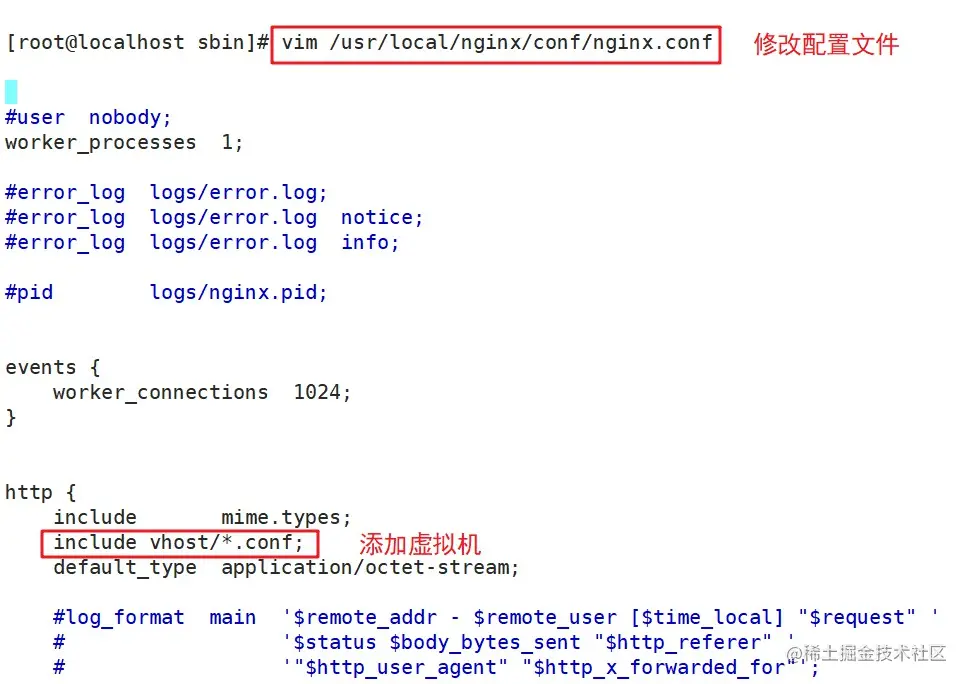
Task: Click the cyan cursor block at top
Action: click(x=11, y=92)
